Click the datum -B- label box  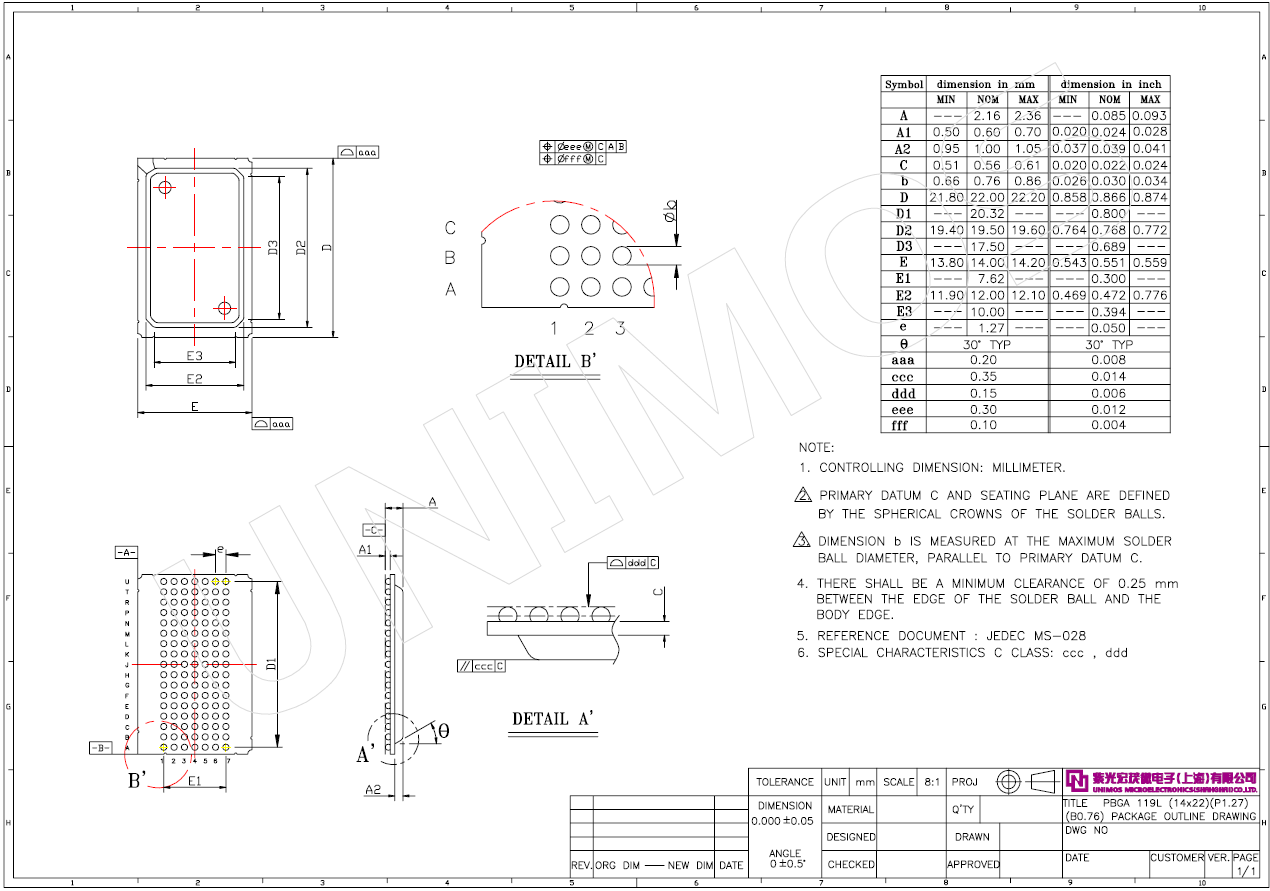pos(99,747)
